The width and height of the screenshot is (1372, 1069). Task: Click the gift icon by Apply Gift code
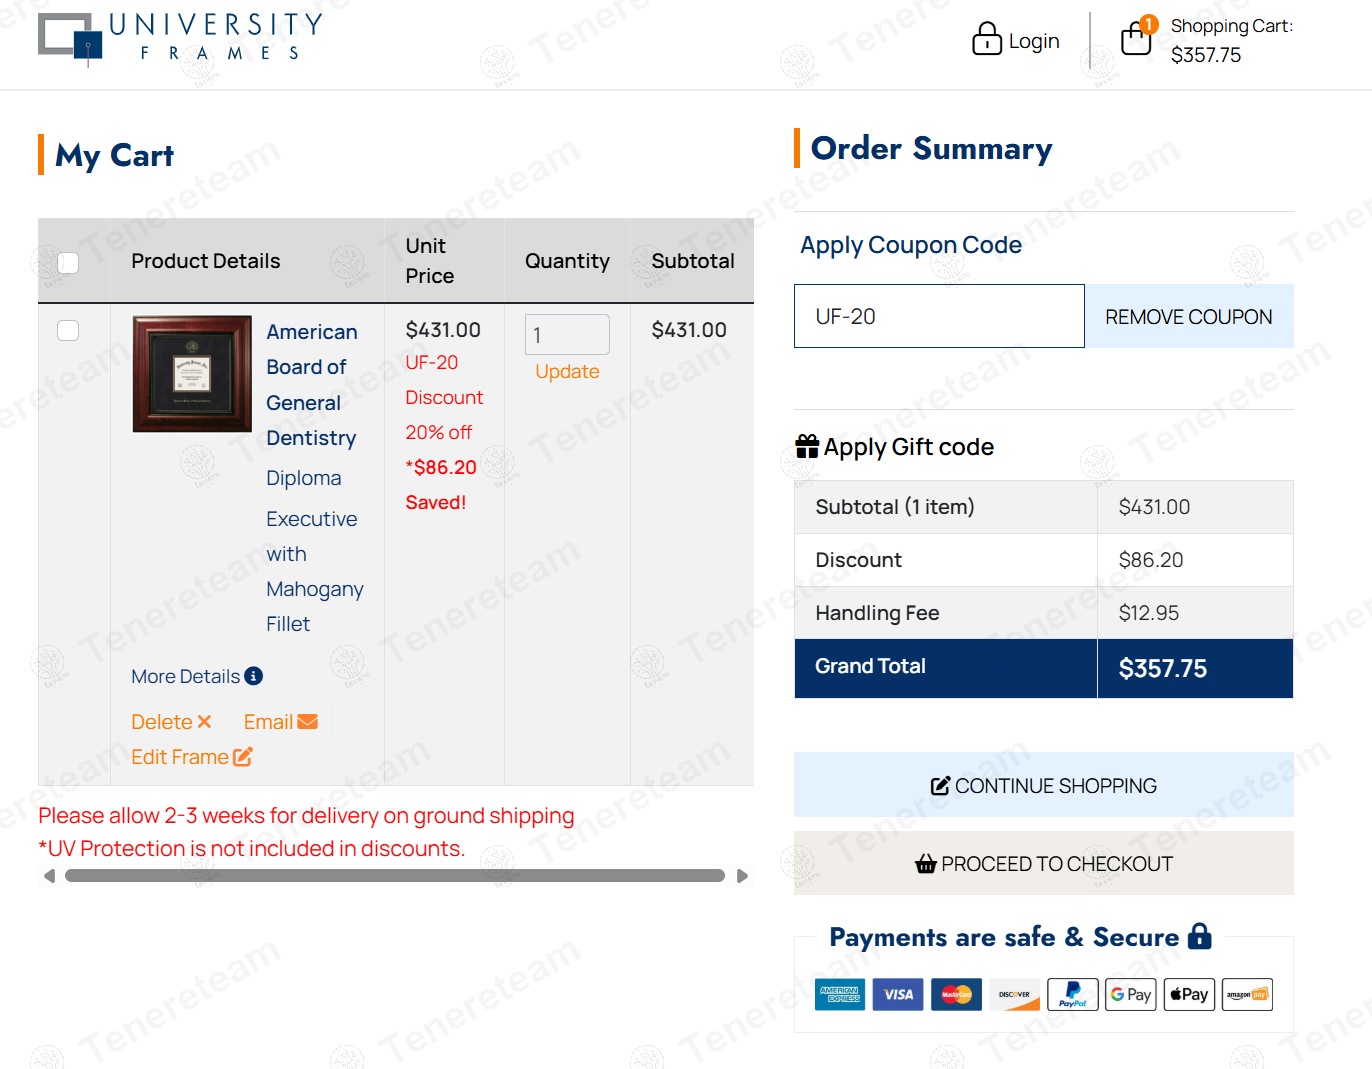(806, 447)
